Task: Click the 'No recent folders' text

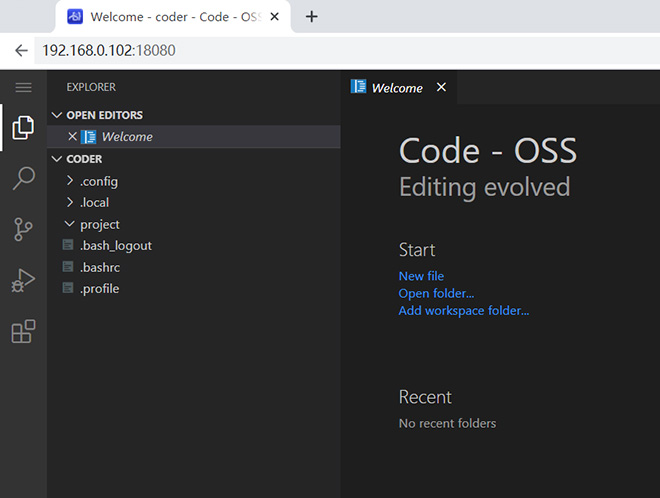Action: pyautogui.click(x=447, y=423)
